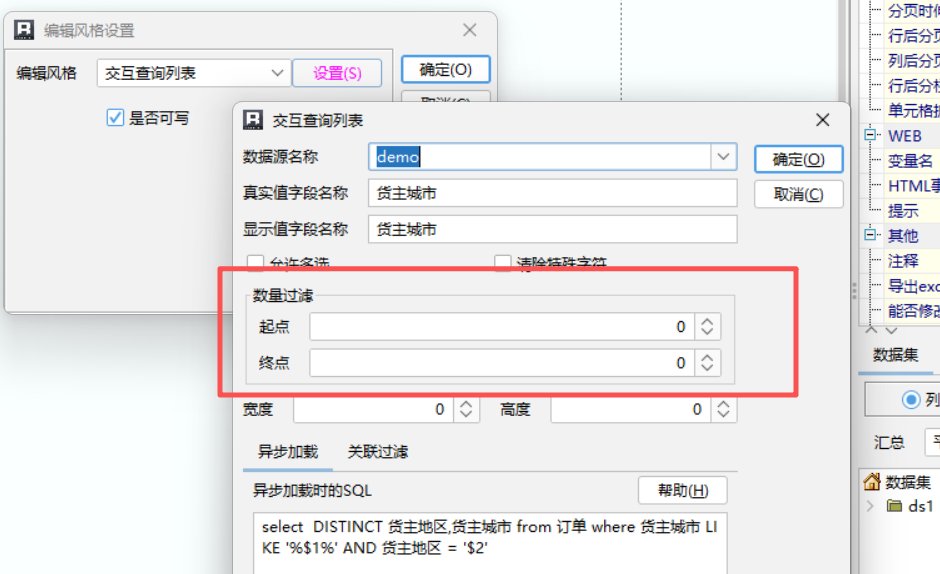Click the down chevron above 数据集 panel
Screen dimensions: 940x574
[891, 330]
